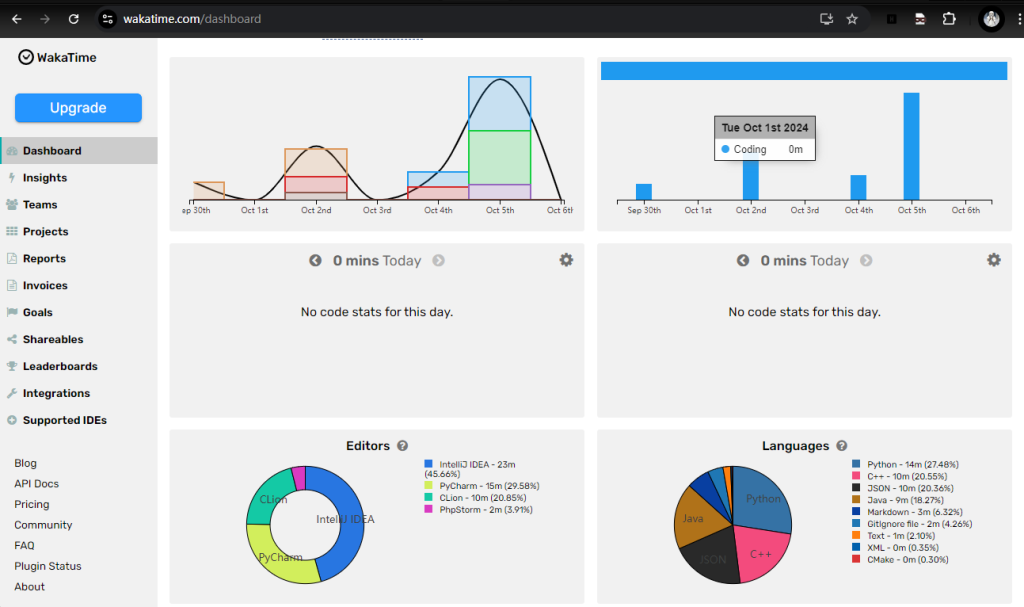Image resolution: width=1024 pixels, height=607 pixels.
Task: Open settings gear on left stats panel
Action: (x=566, y=260)
